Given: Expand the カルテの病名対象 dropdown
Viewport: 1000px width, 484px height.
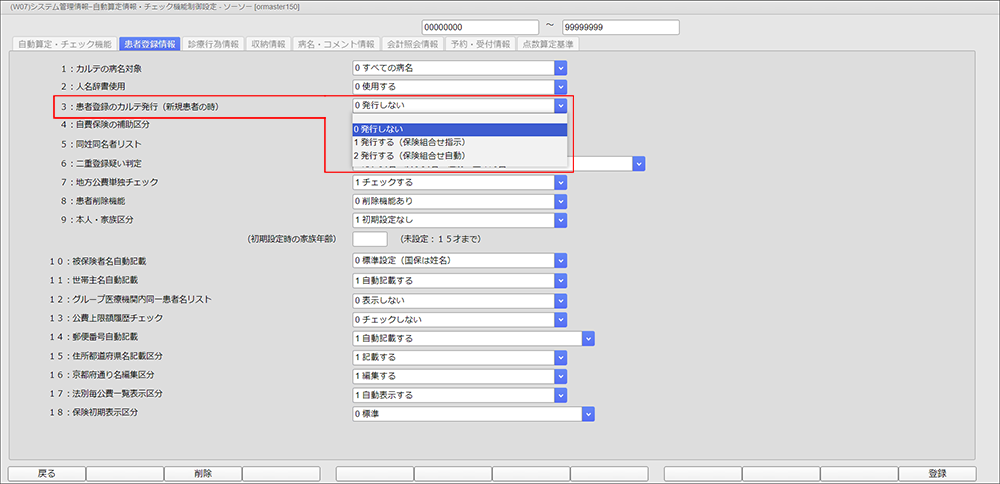Looking at the screenshot, I should point(561,68).
